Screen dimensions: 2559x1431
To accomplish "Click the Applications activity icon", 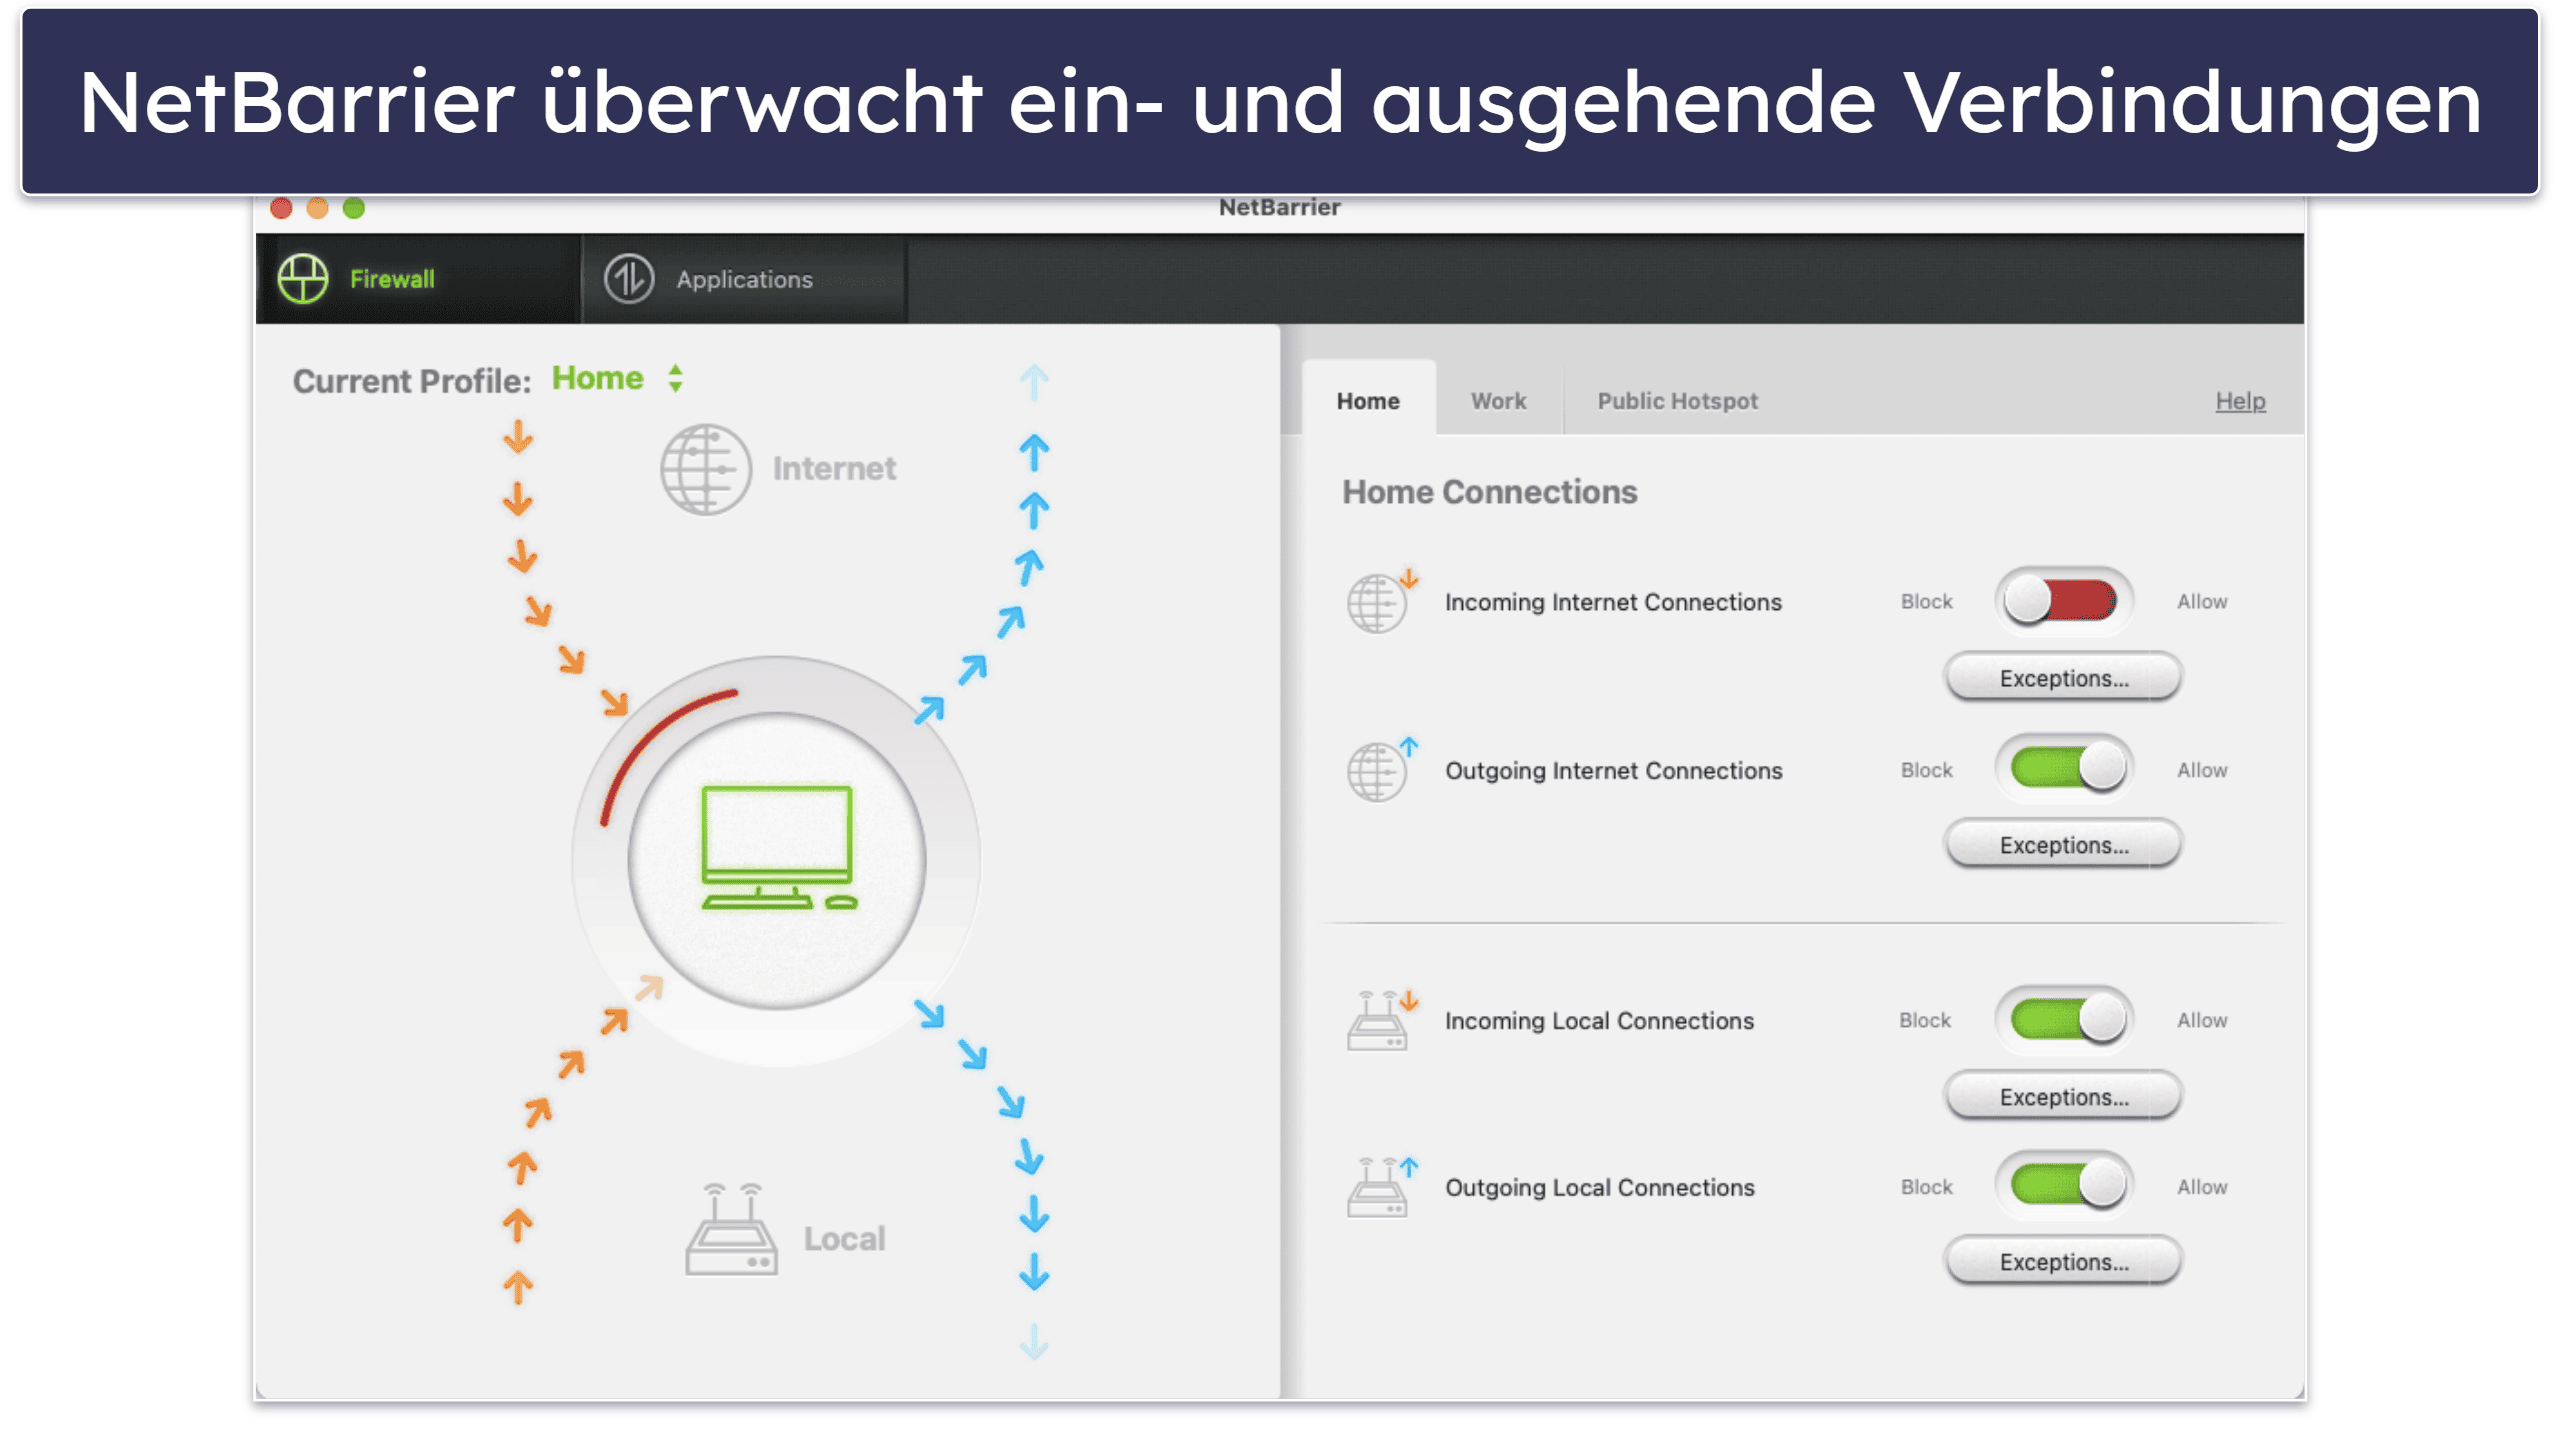I will point(629,278).
